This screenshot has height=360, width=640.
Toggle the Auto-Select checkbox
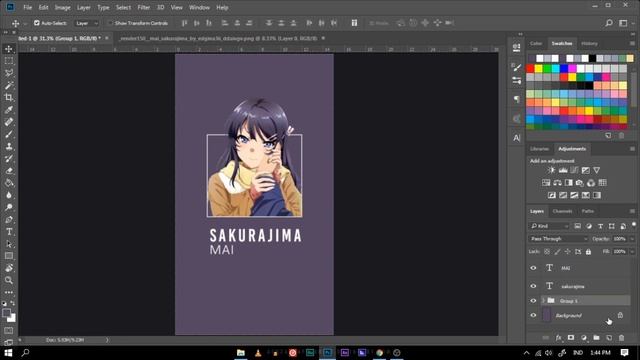37,23
